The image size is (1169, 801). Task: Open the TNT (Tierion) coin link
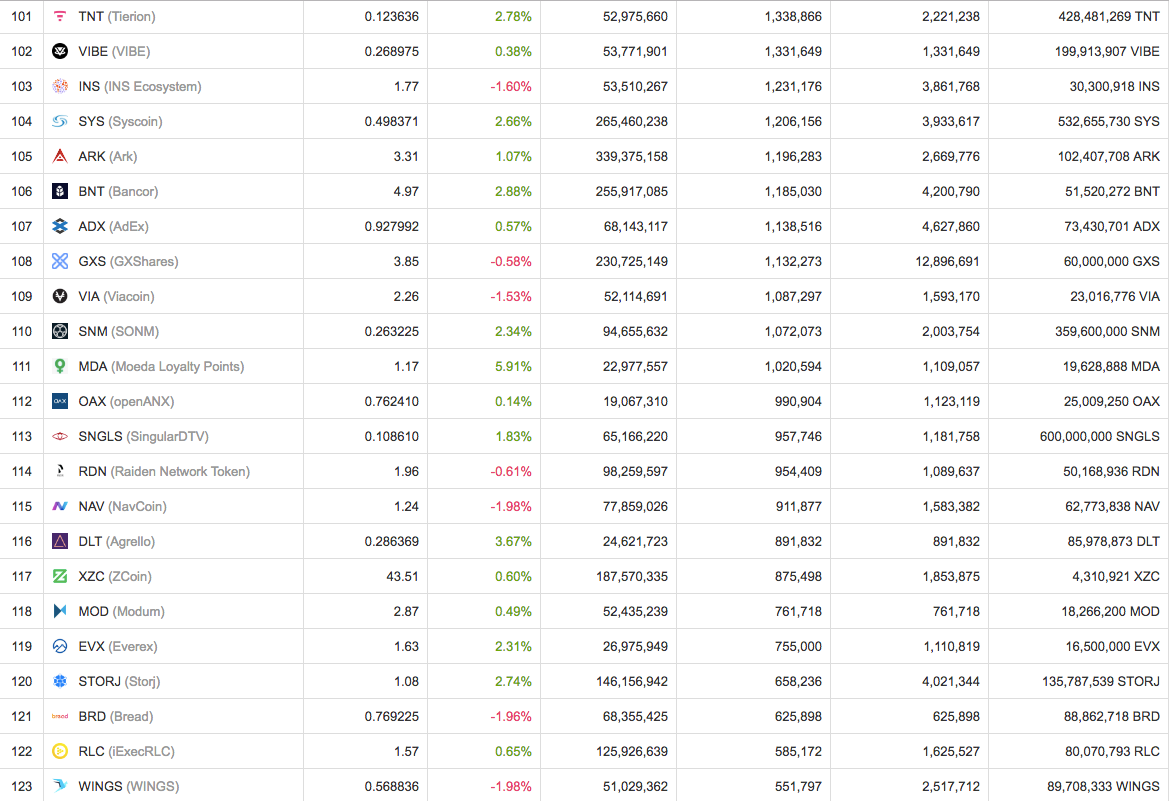(117, 16)
